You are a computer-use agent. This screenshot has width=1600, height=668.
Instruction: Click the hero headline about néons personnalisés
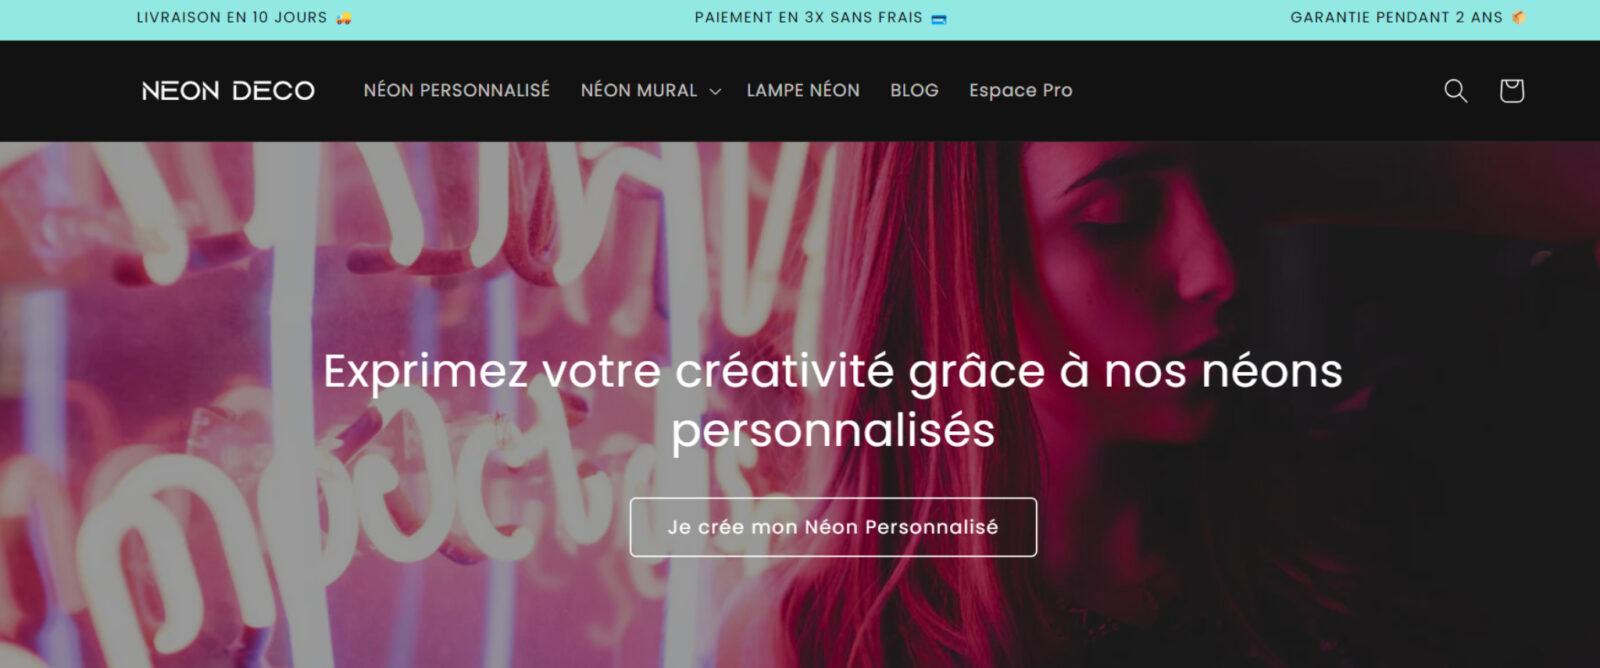(x=833, y=400)
